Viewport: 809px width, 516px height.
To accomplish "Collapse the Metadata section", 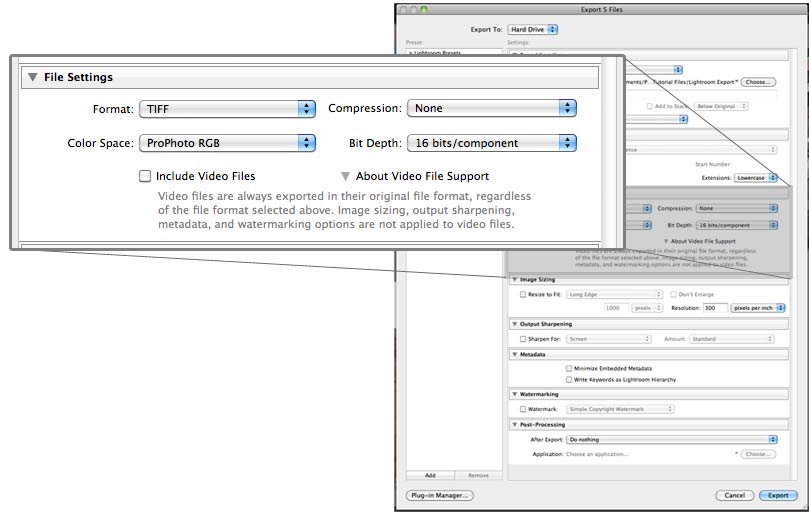I will [514, 354].
